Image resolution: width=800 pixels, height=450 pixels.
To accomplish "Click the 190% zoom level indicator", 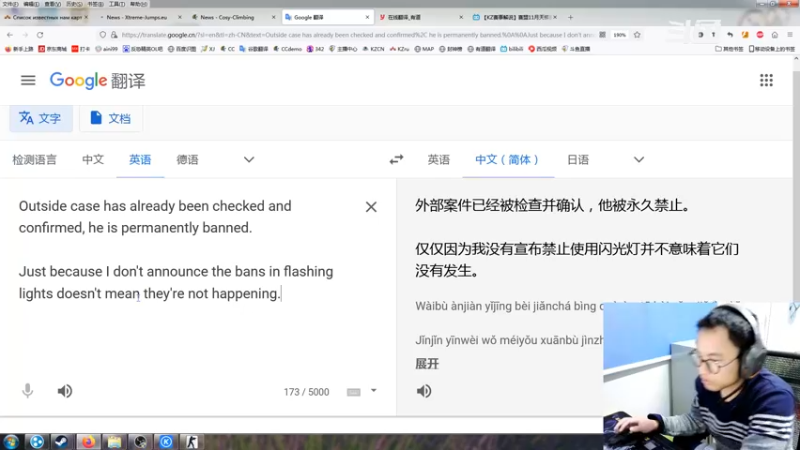I will click(619, 35).
